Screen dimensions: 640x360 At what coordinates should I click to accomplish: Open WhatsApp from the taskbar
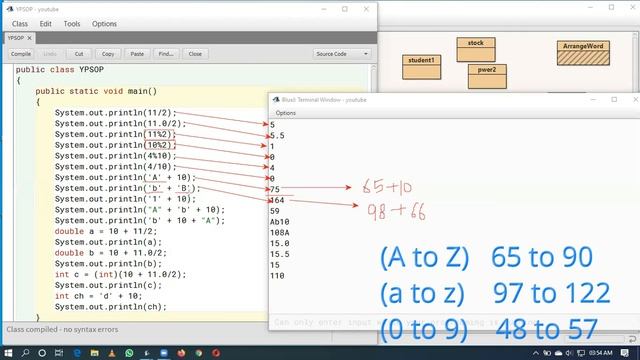coord(129,353)
